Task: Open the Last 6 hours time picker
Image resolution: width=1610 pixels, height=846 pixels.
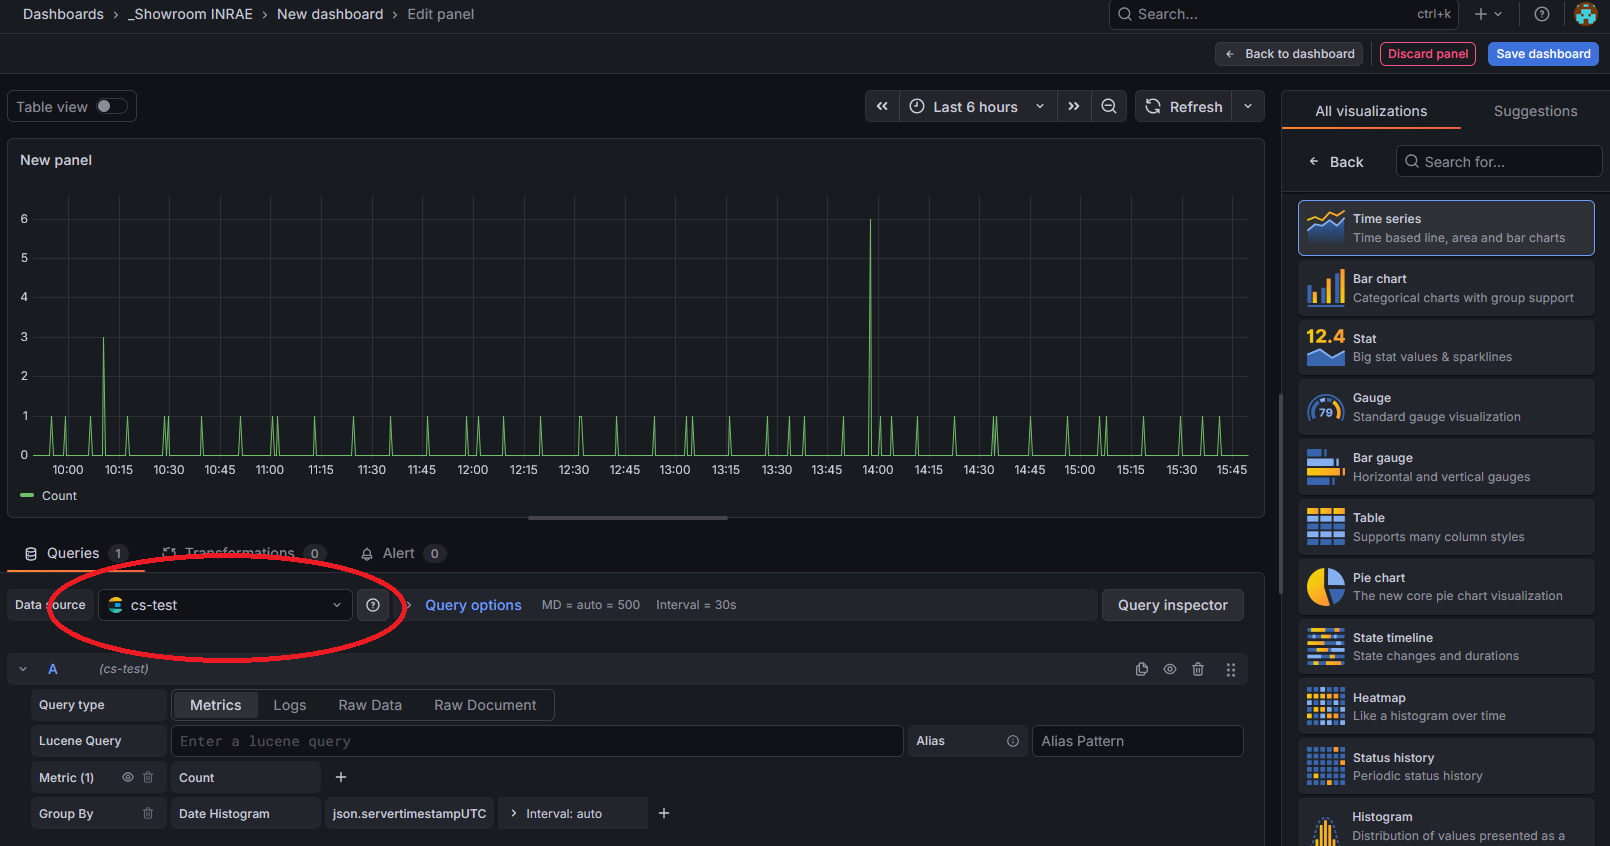Action: point(977,107)
